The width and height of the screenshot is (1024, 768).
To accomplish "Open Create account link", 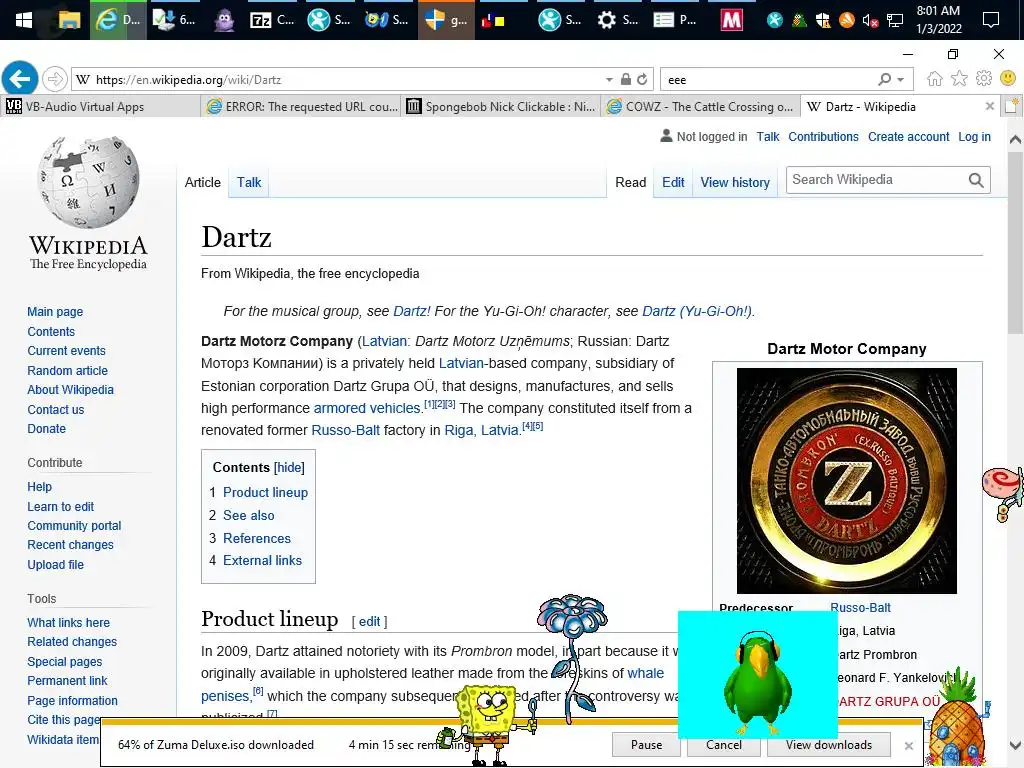I will pos(908,136).
